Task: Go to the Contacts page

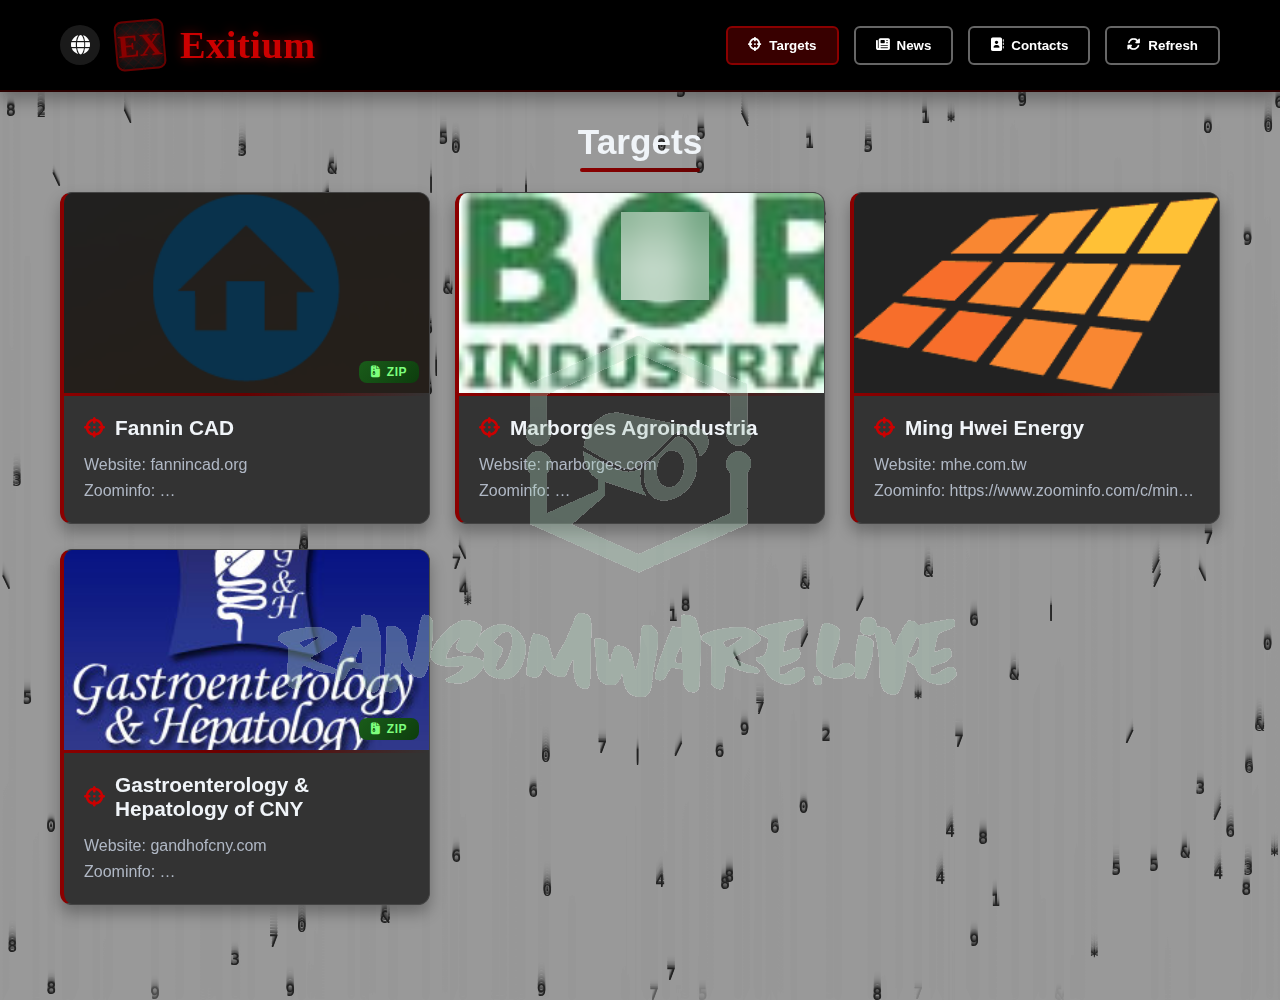Action: point(1029,45)
